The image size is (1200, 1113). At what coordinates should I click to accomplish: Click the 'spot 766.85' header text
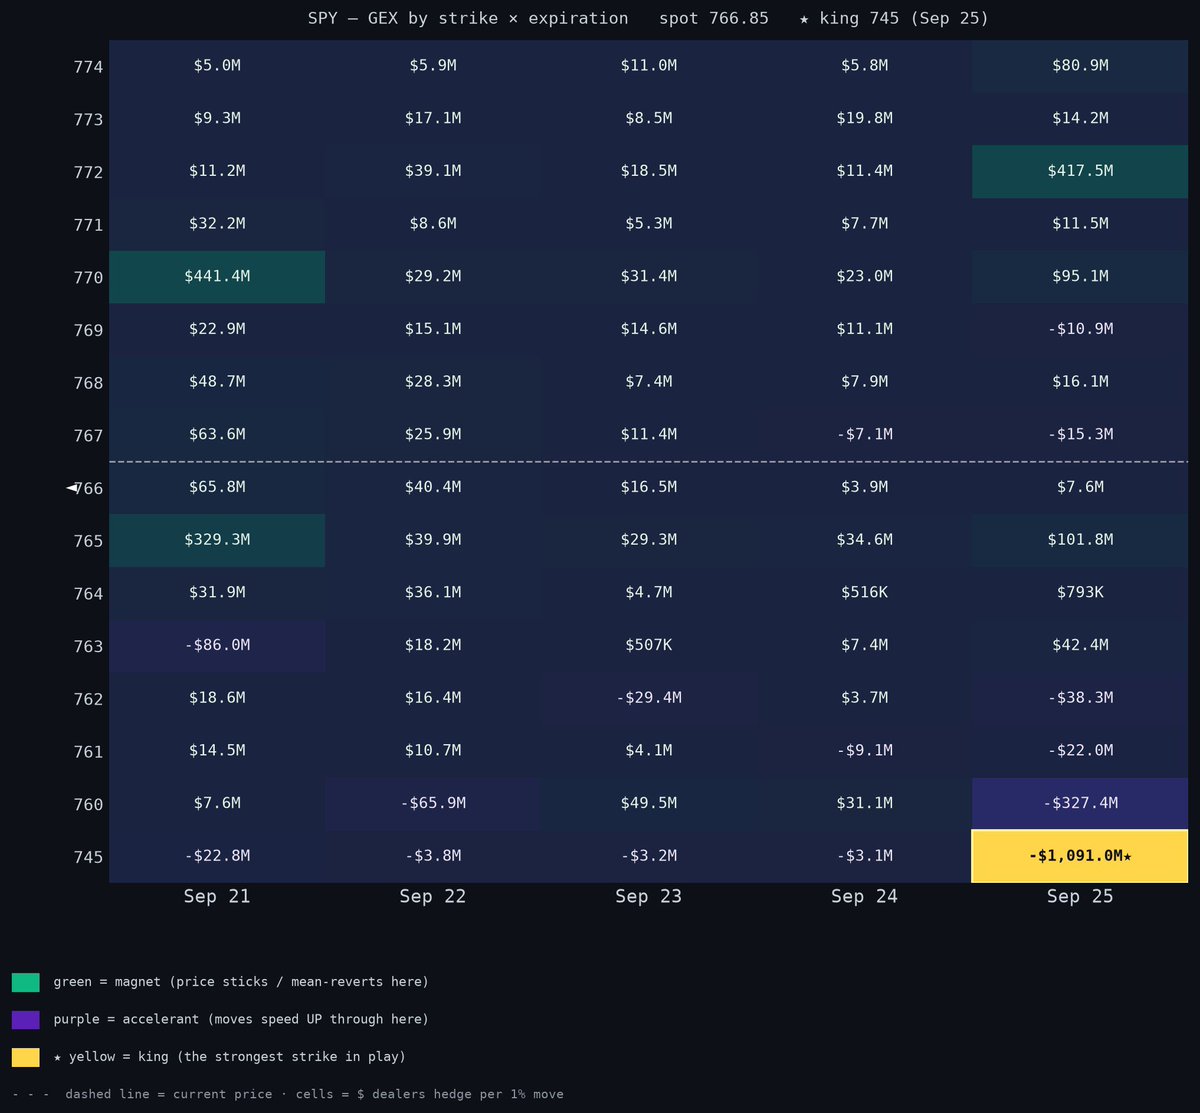point(714,19)
